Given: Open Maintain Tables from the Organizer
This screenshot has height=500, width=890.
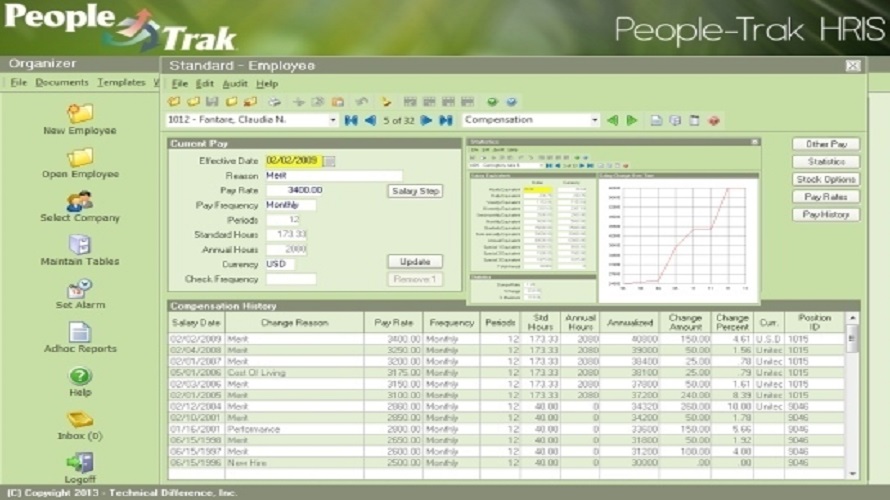Looking at the screenshot, I should (79, 245).
